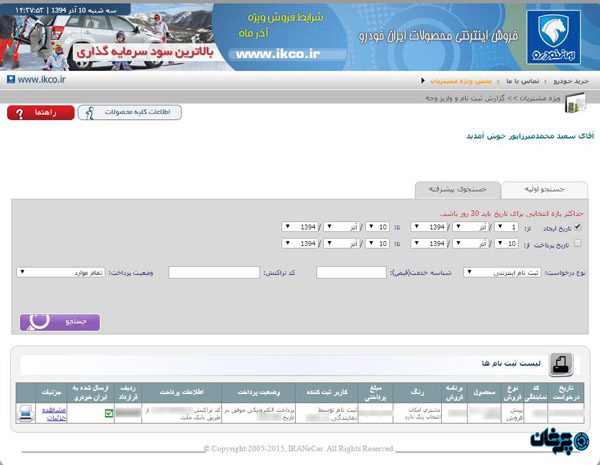This screenshot has height=465, width=600.
Task: Click the Iran Khodro horse logo
Action: click(553, 37)
